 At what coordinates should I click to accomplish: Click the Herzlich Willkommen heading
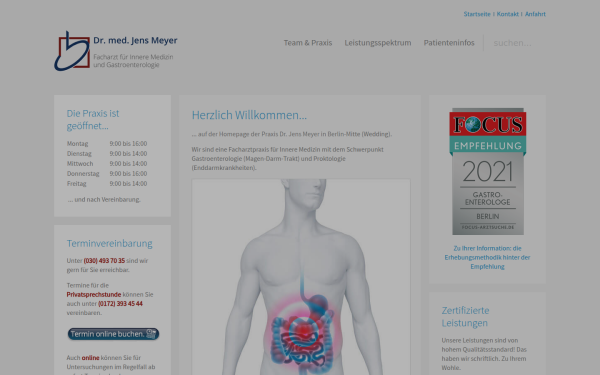(x=249, y=115)
